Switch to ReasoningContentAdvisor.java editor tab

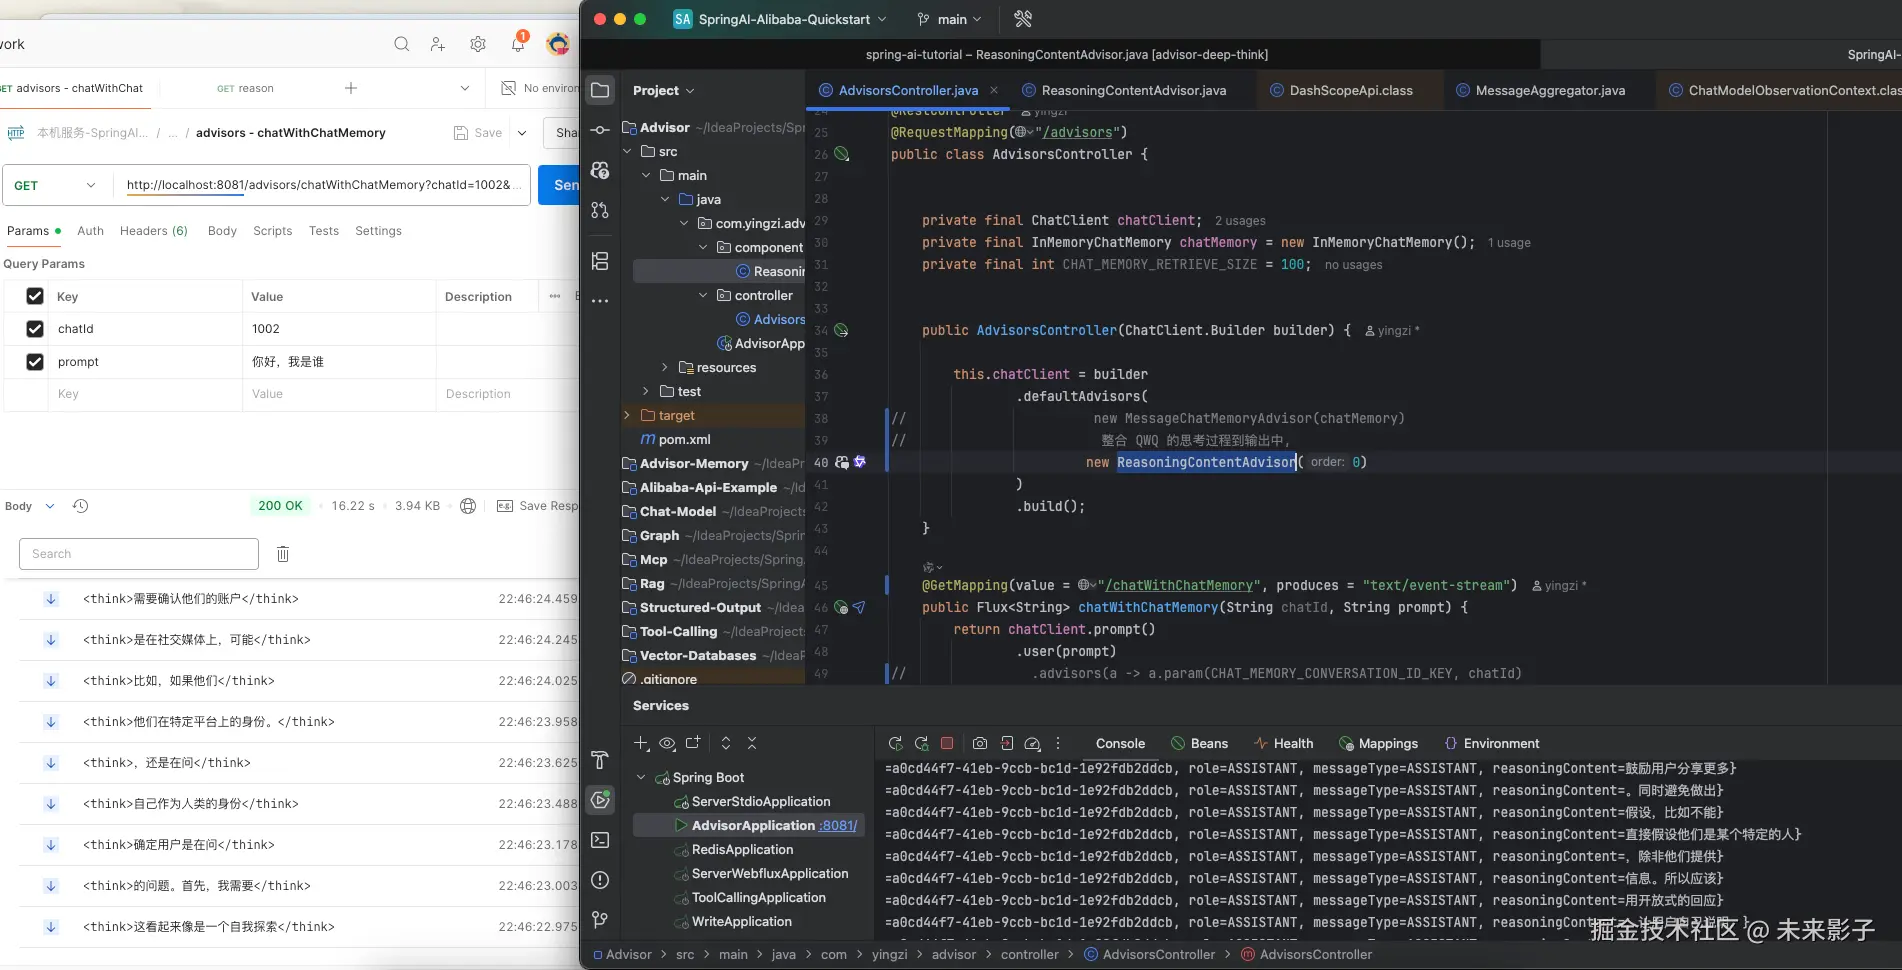click(1132, 90)
